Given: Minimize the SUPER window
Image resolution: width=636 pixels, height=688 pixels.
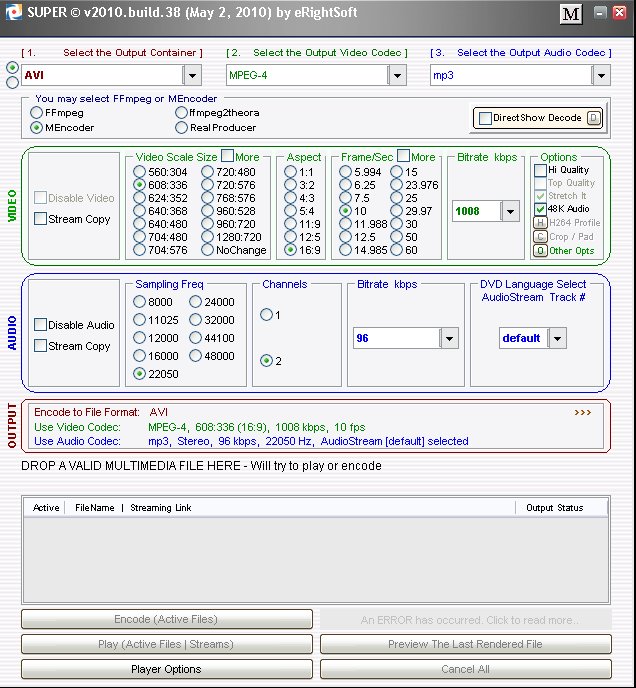Looking at the screenshot, I should pyautogui.click(x=600, y=12).
